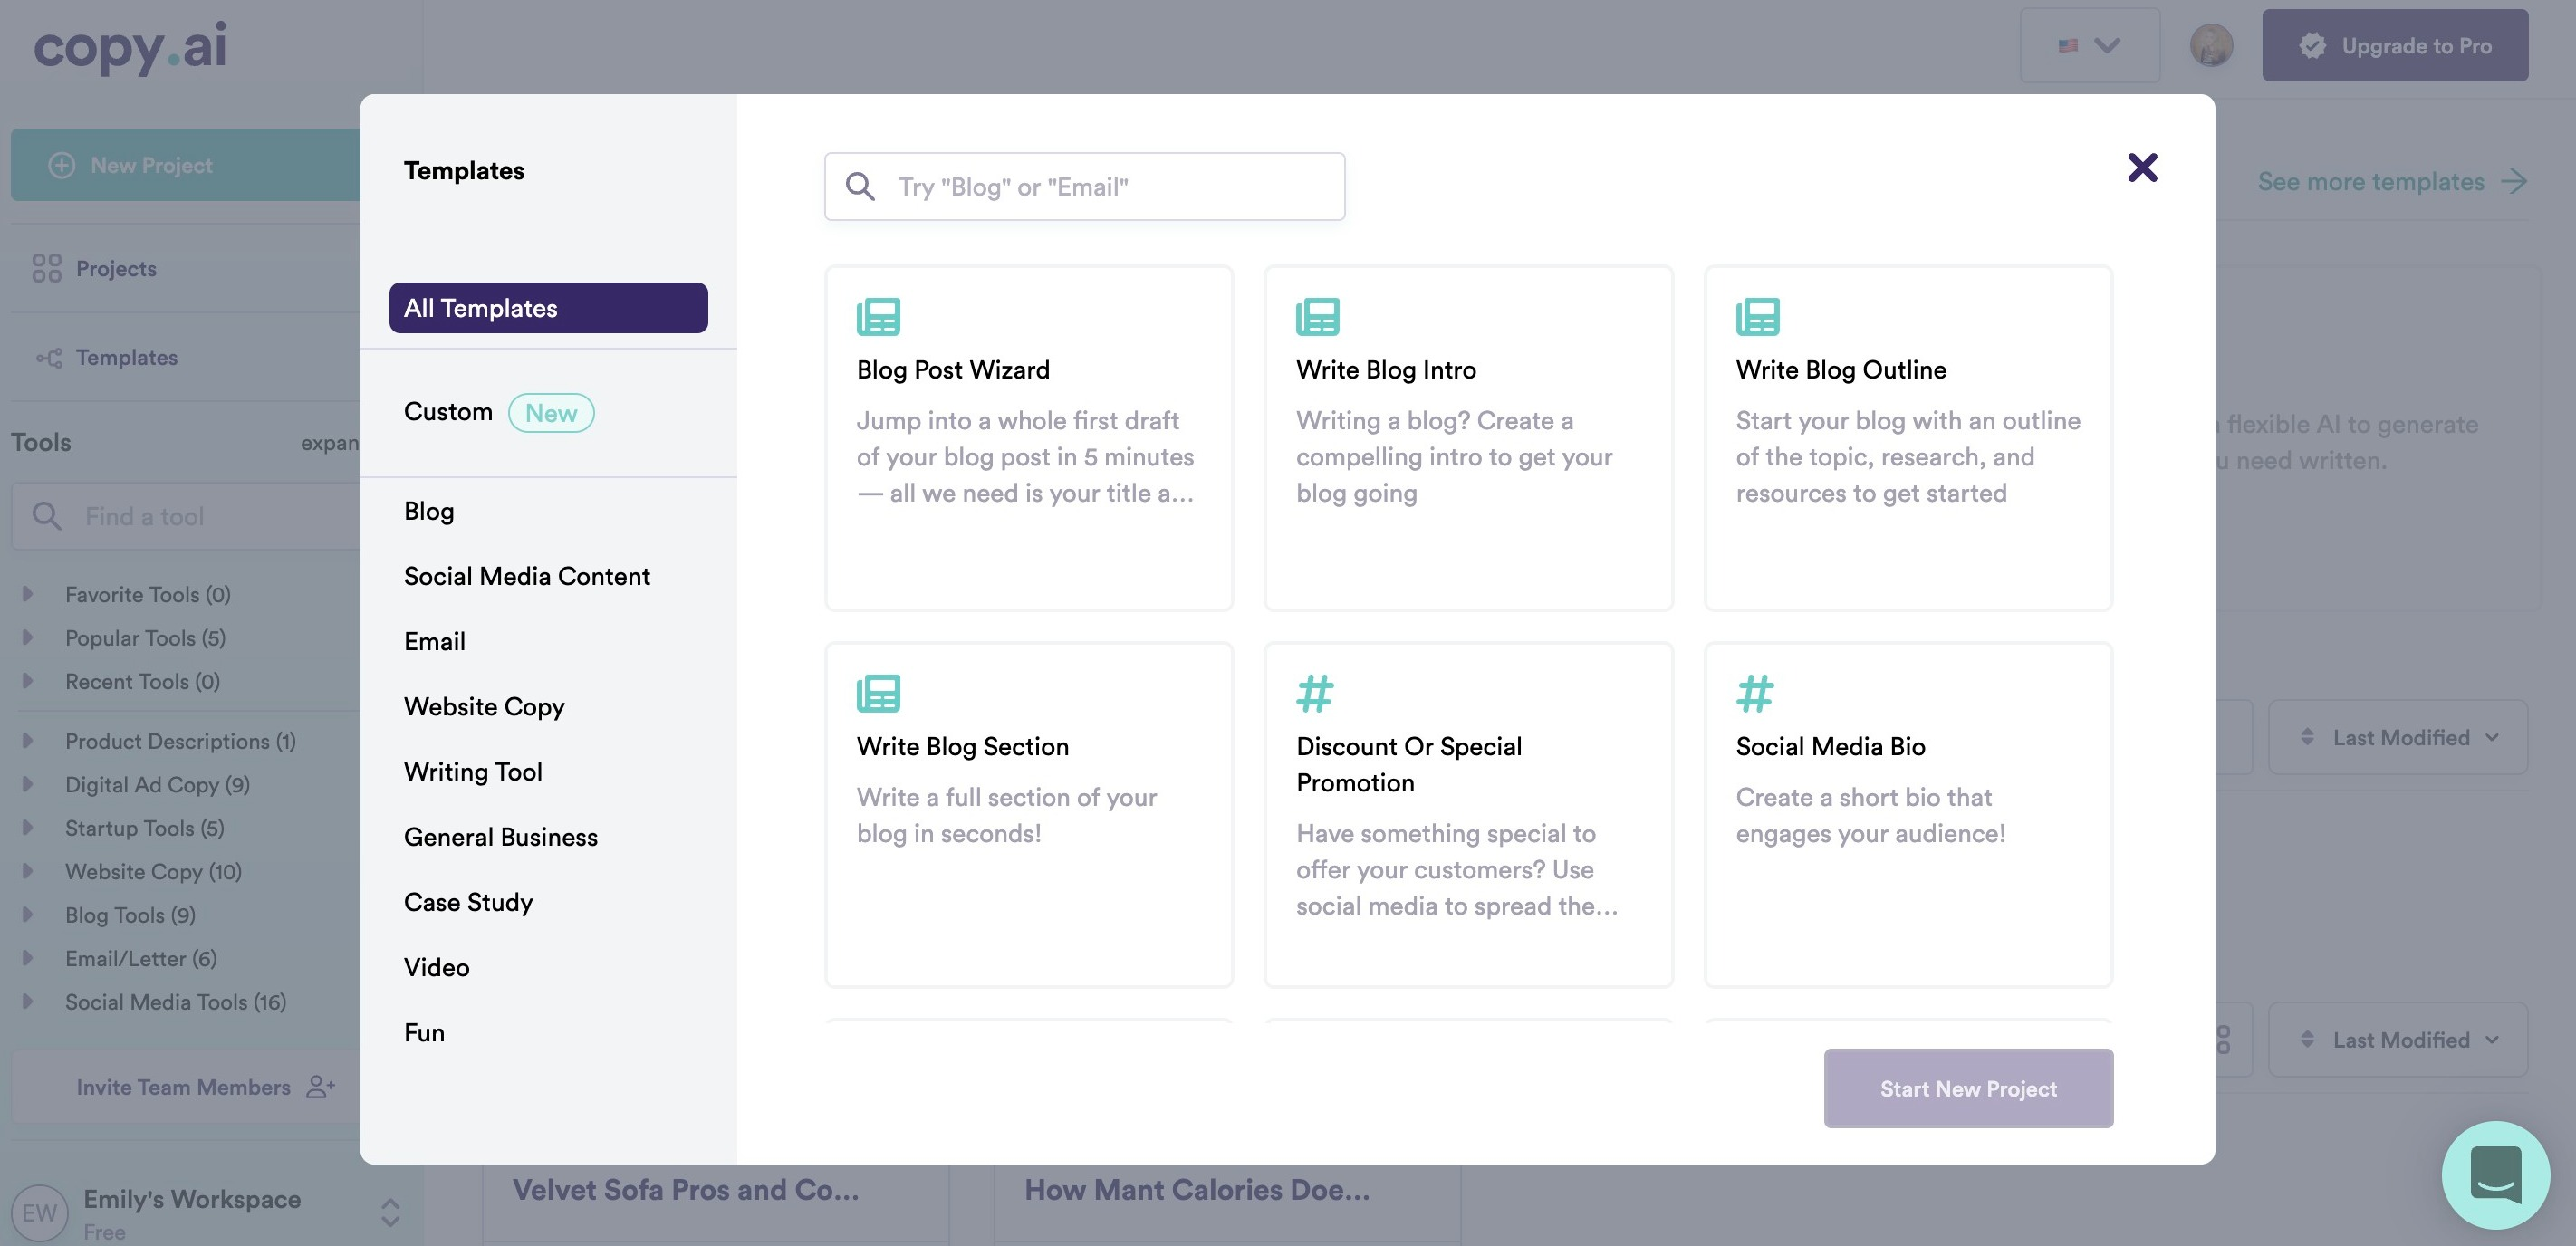Expand the Startup Tools (5) group

coord(28,828)
